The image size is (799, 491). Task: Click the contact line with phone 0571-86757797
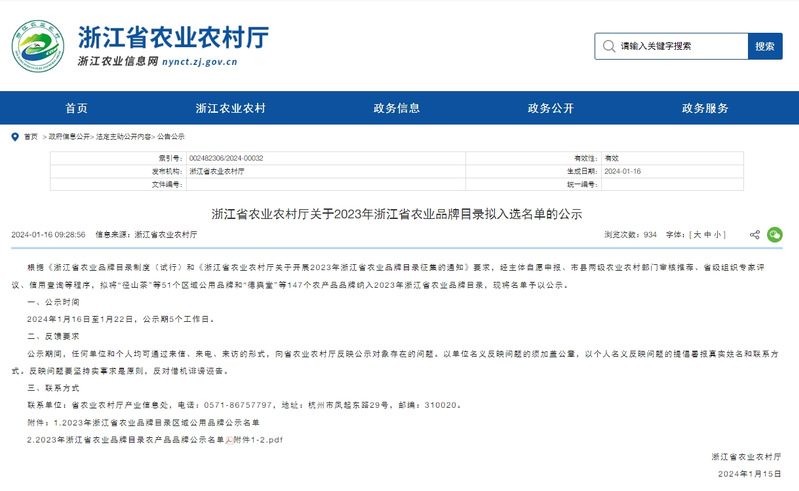245,405
